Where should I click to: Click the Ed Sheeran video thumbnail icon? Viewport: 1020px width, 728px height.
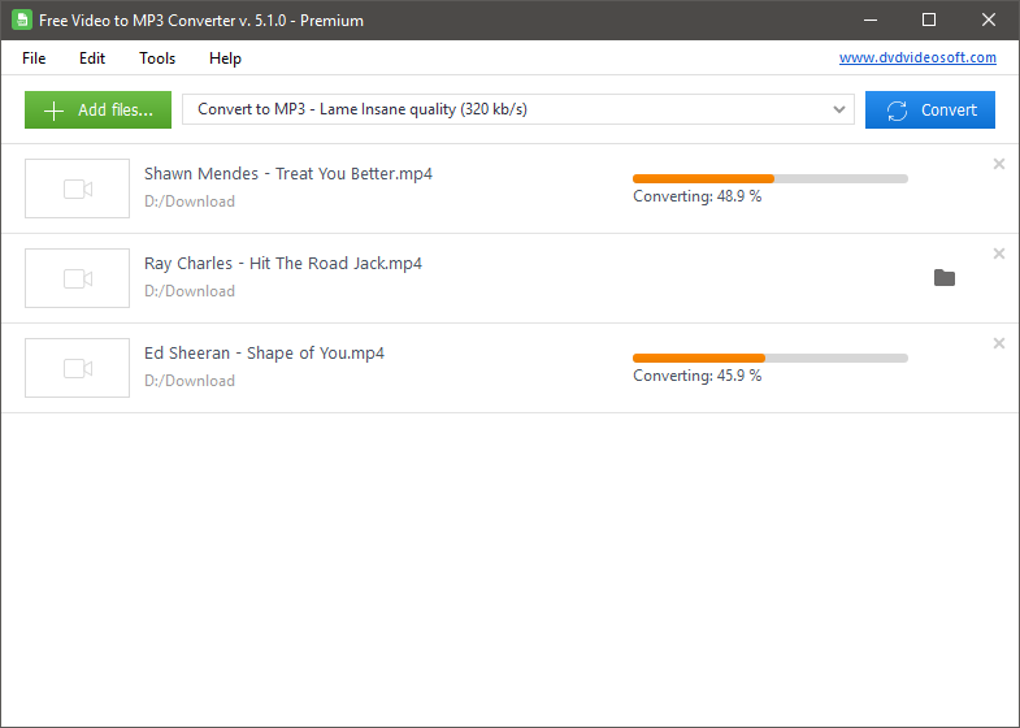click(77, 367)
